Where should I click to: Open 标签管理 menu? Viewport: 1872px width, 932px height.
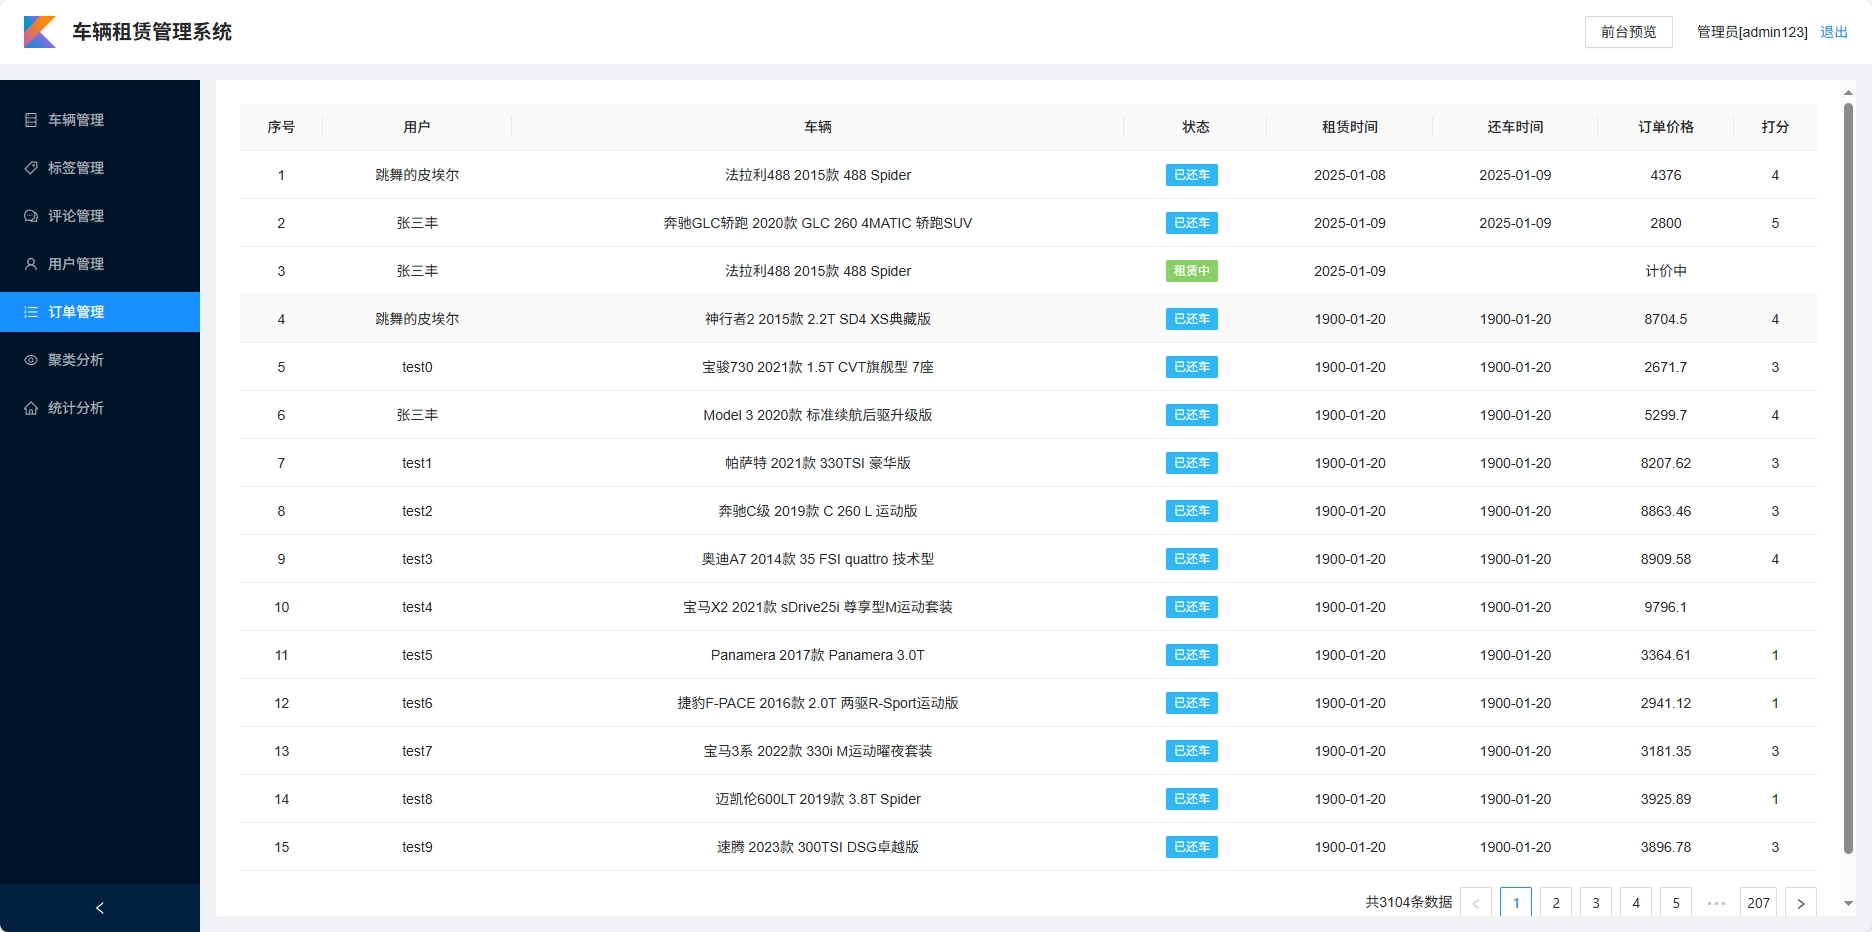pyautogui.click(x=100, y=168)
